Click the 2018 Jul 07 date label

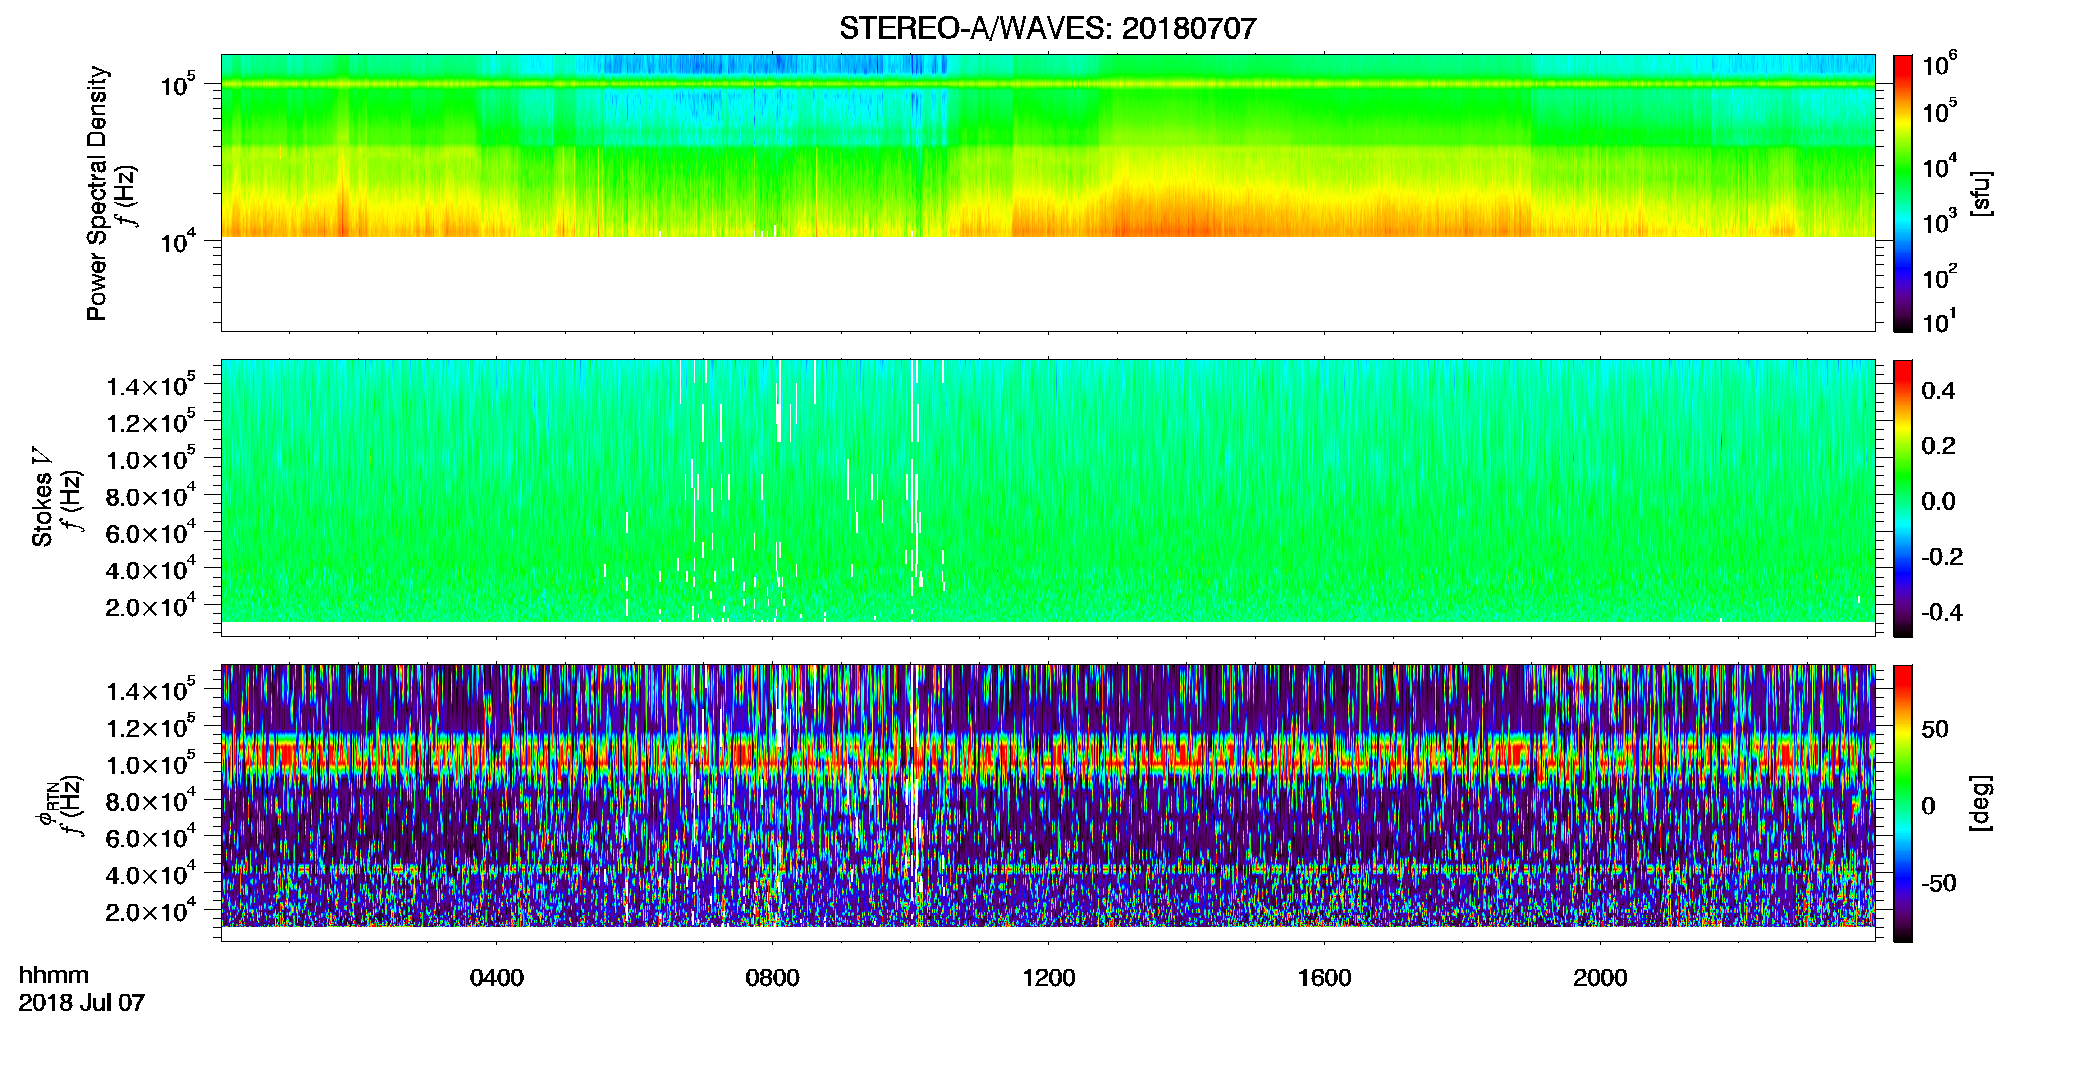coord(82,1002)
